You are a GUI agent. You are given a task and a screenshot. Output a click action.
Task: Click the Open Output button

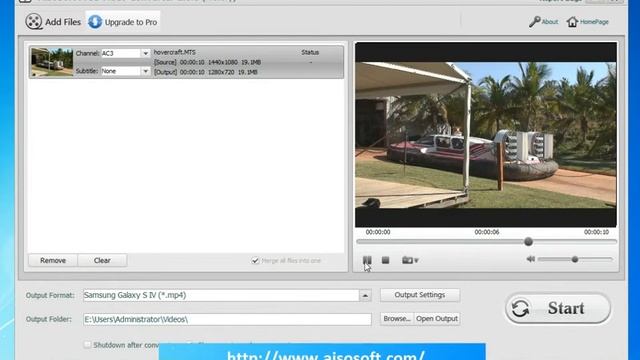pos(437,319)
